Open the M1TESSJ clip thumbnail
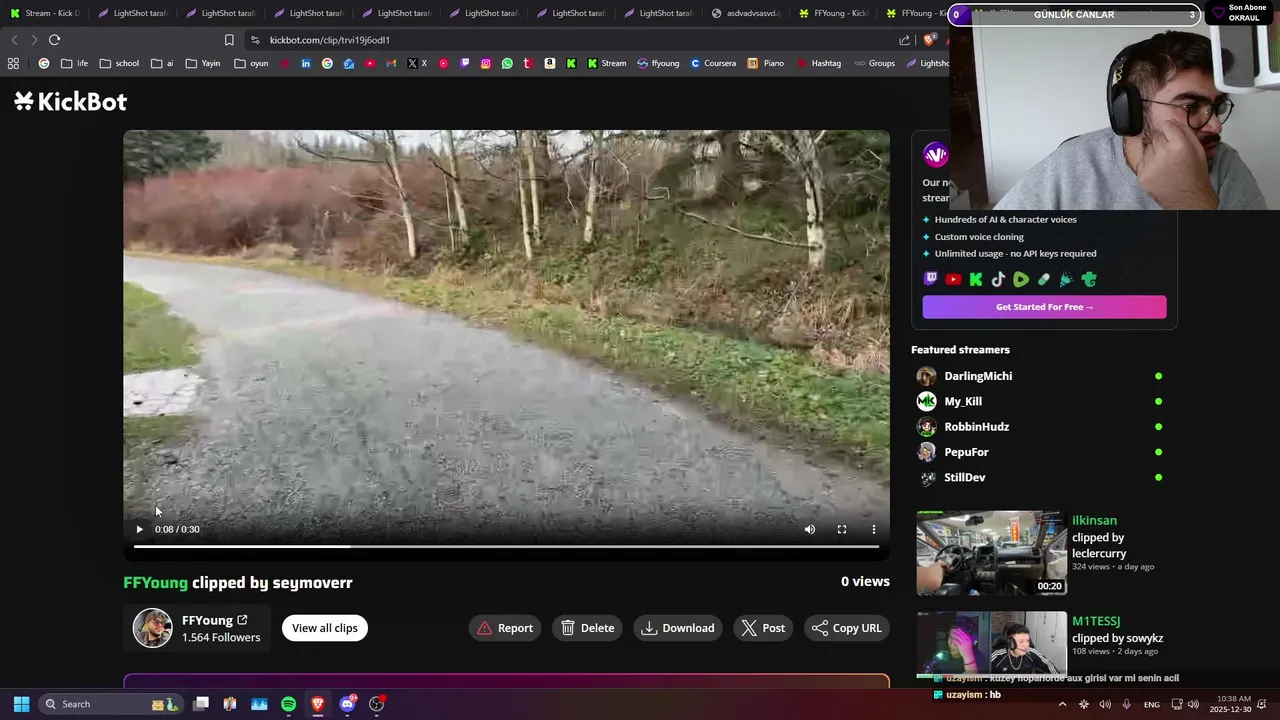Viewport: 1280px width, 720px height. (x=991, y=646)
